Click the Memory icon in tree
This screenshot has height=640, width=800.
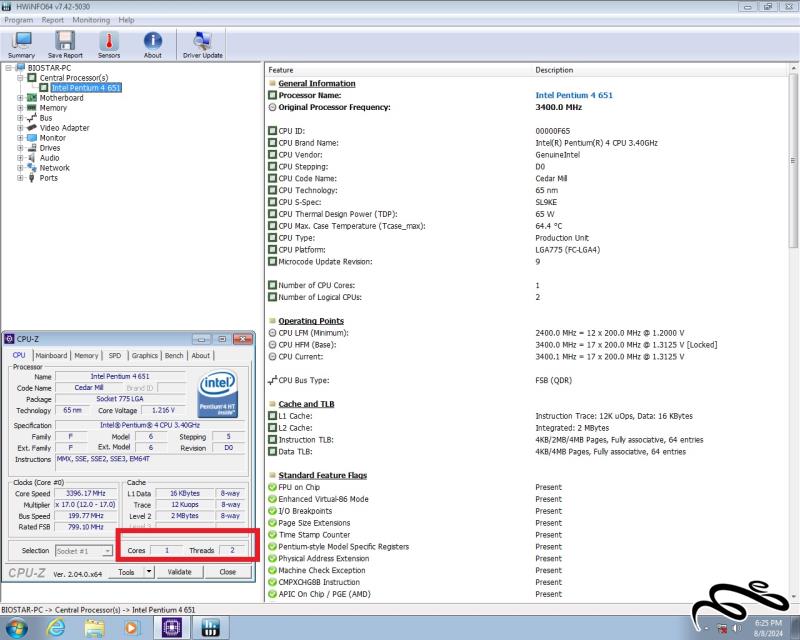point(32,108)
